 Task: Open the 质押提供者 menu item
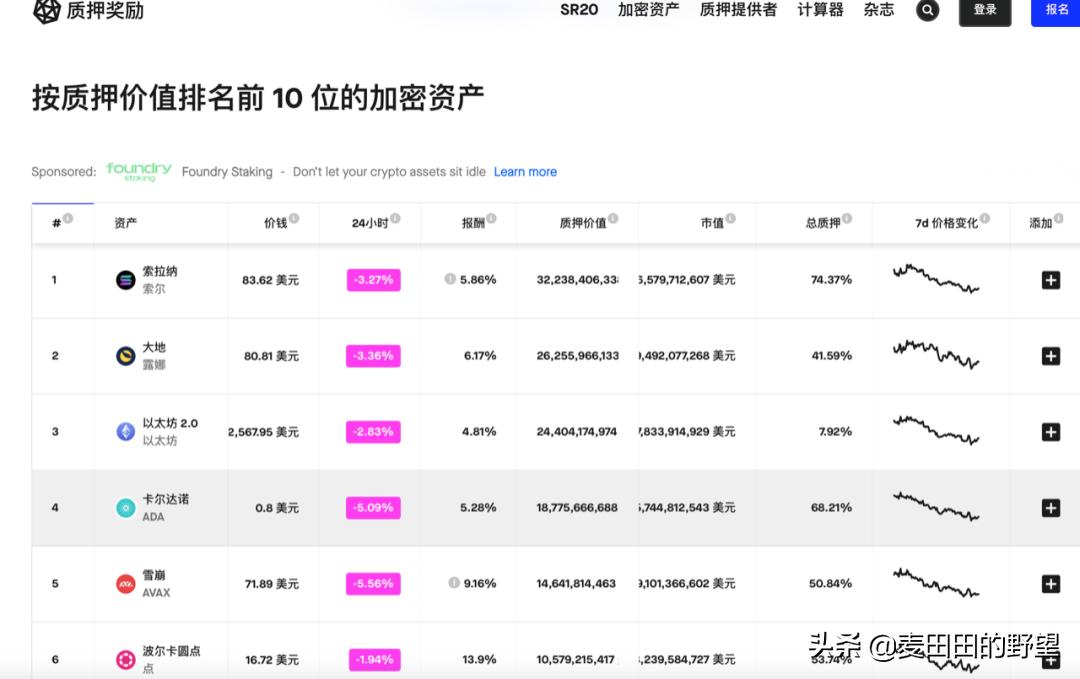point(738,10)
